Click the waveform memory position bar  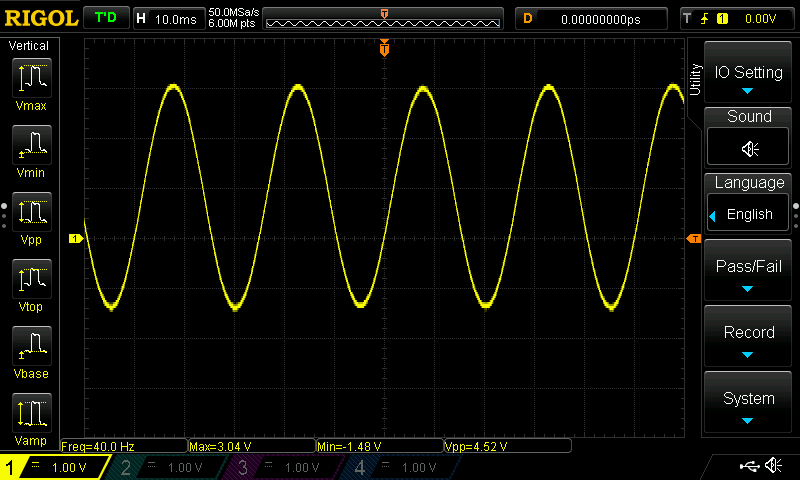[x=383, y=19]
